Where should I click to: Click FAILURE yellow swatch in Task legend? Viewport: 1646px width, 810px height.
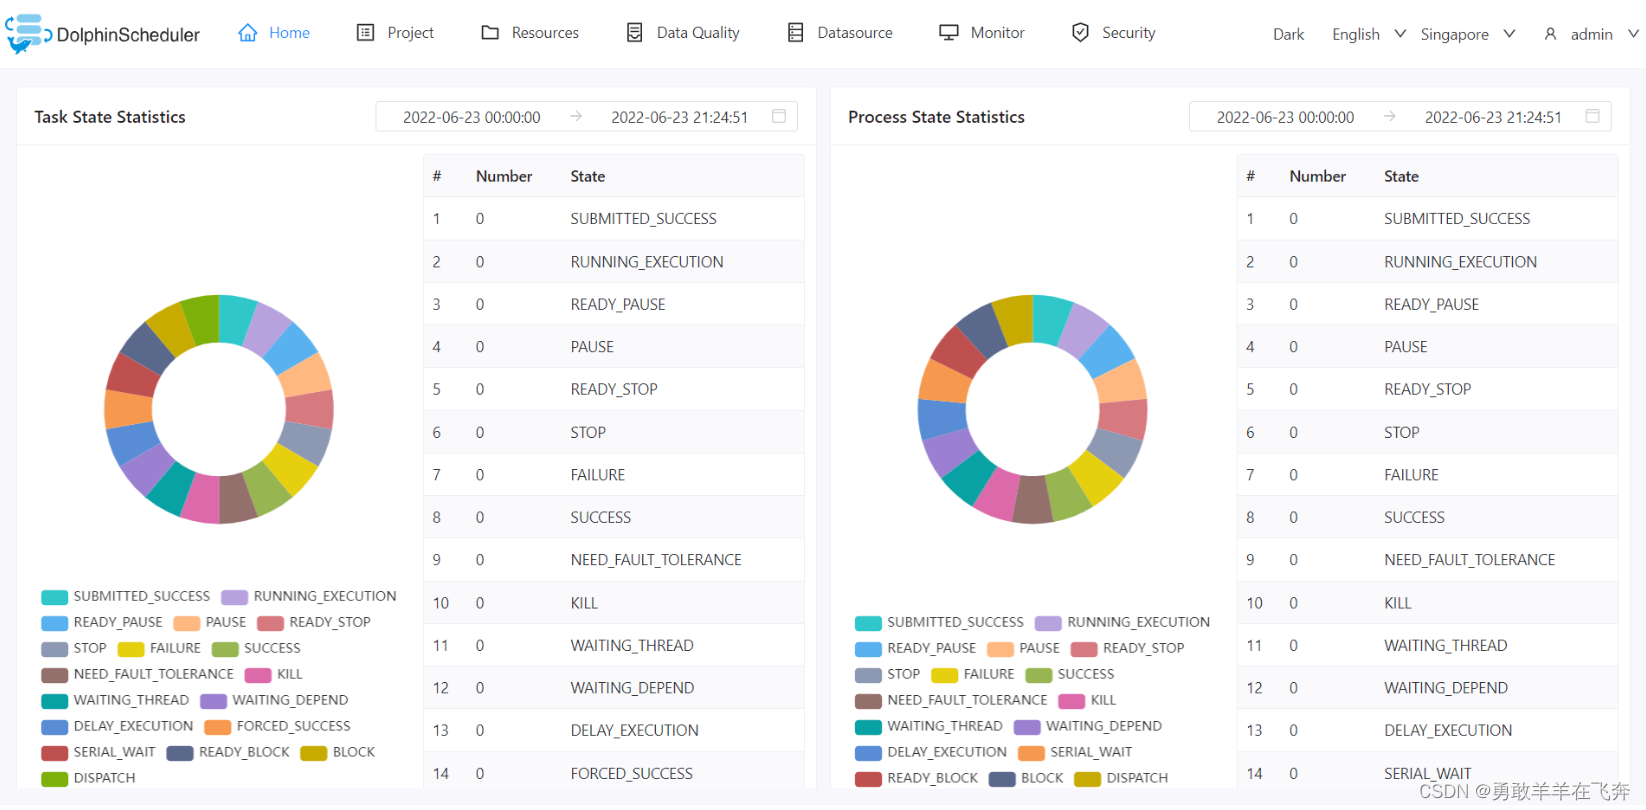point(131,649)
